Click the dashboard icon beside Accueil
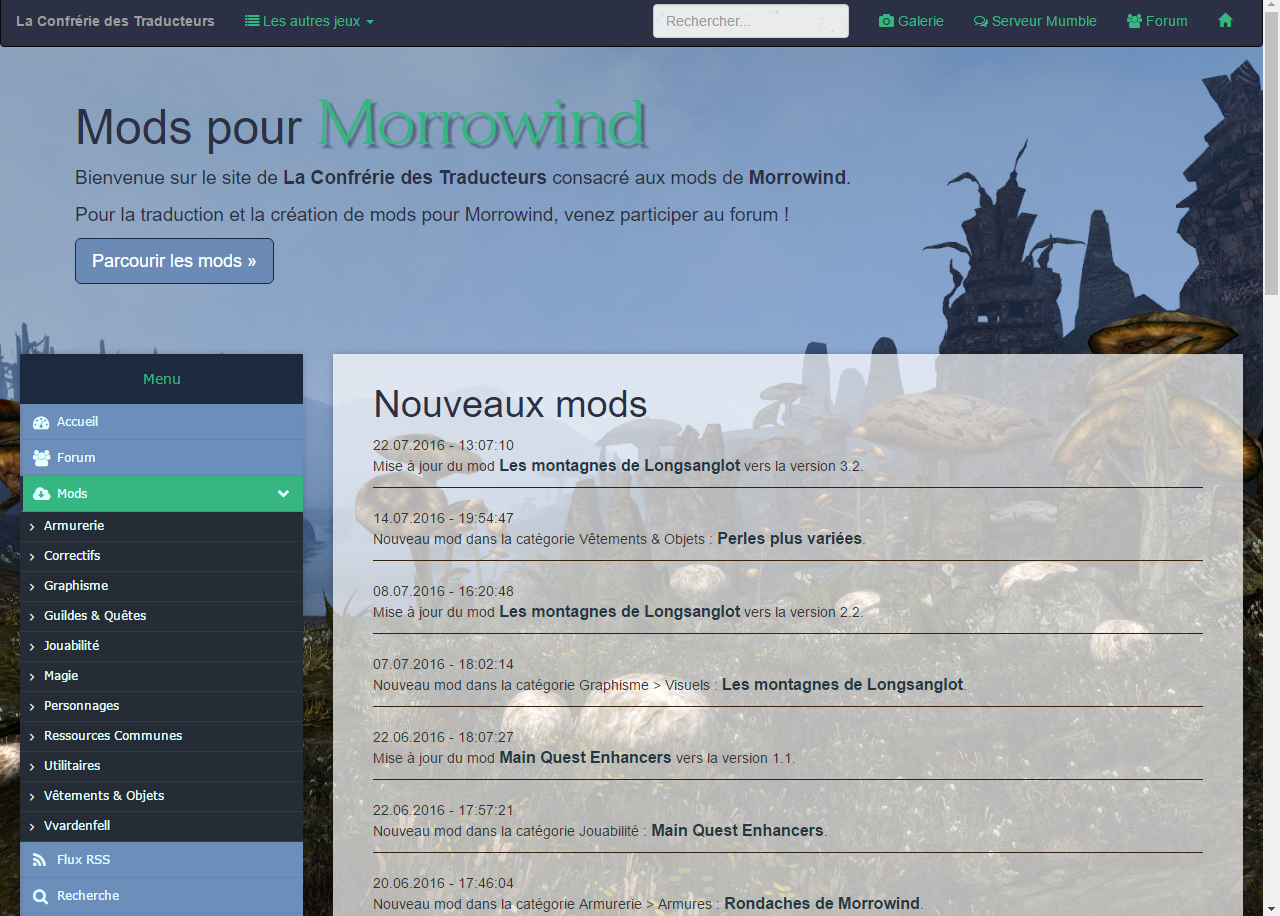This screenshot has width=1280, height=916. click(x=41, y=422)
